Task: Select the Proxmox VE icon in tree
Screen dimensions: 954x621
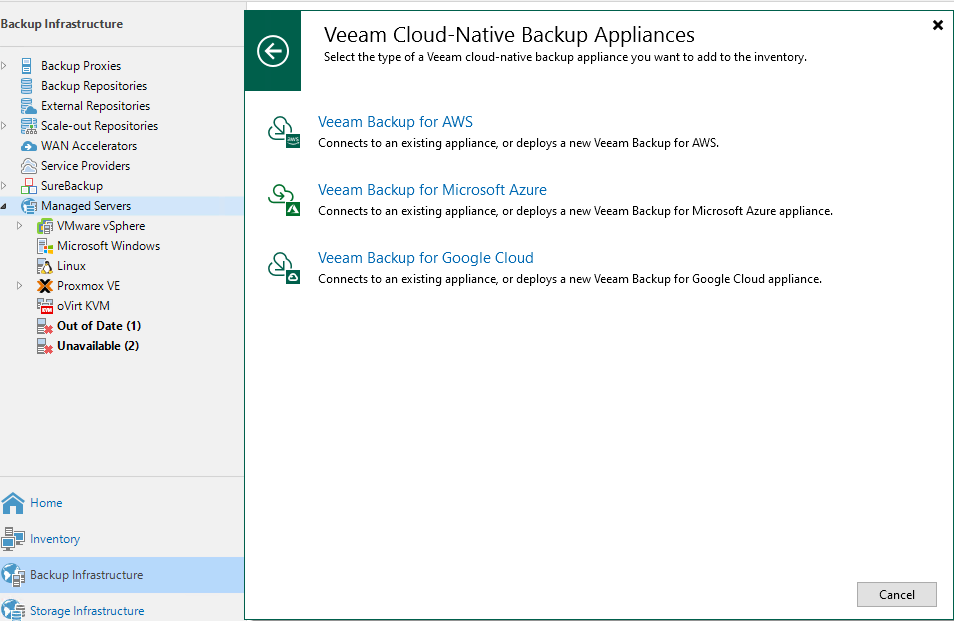Action: click(x=45, y=286)
